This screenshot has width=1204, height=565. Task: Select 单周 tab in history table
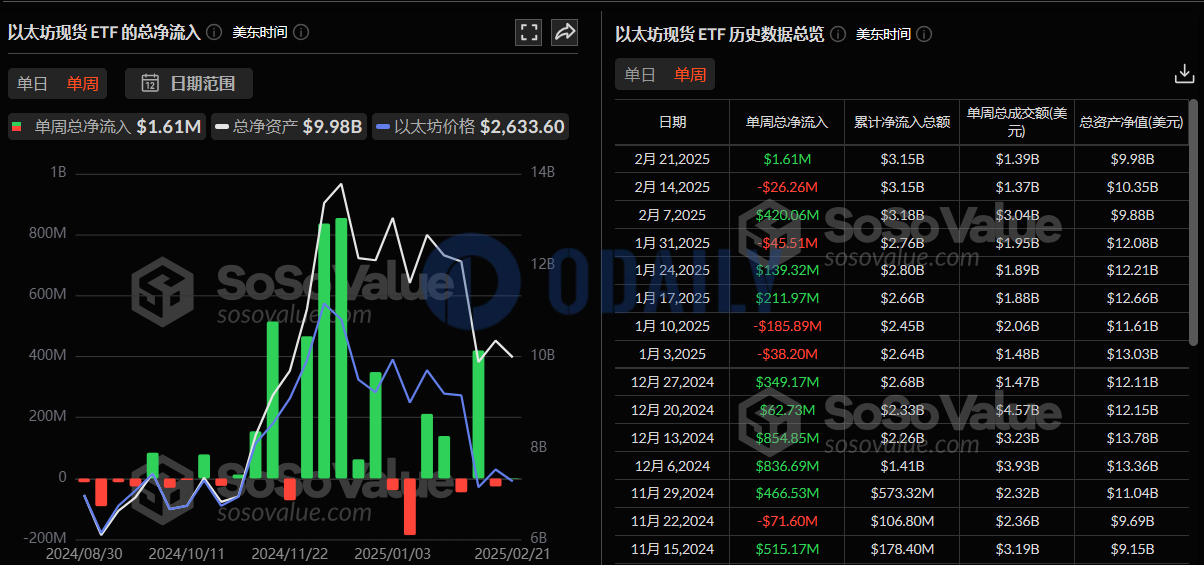click(x=690, y=74)
